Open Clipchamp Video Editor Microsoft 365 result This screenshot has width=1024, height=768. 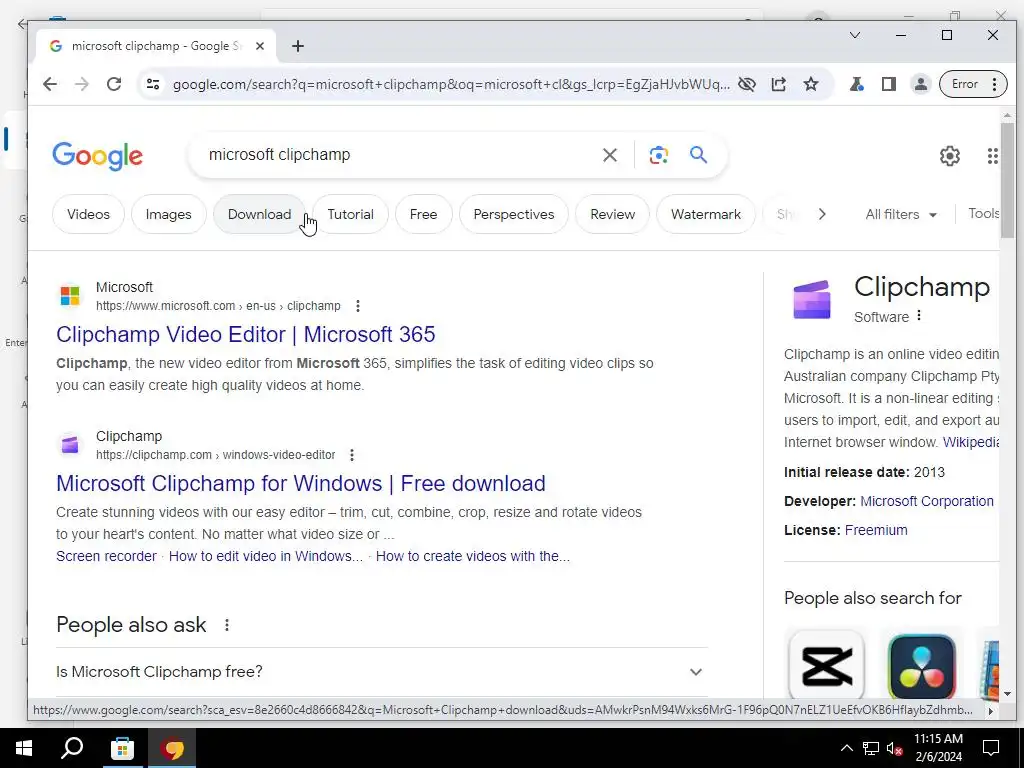tap(246, 334)
